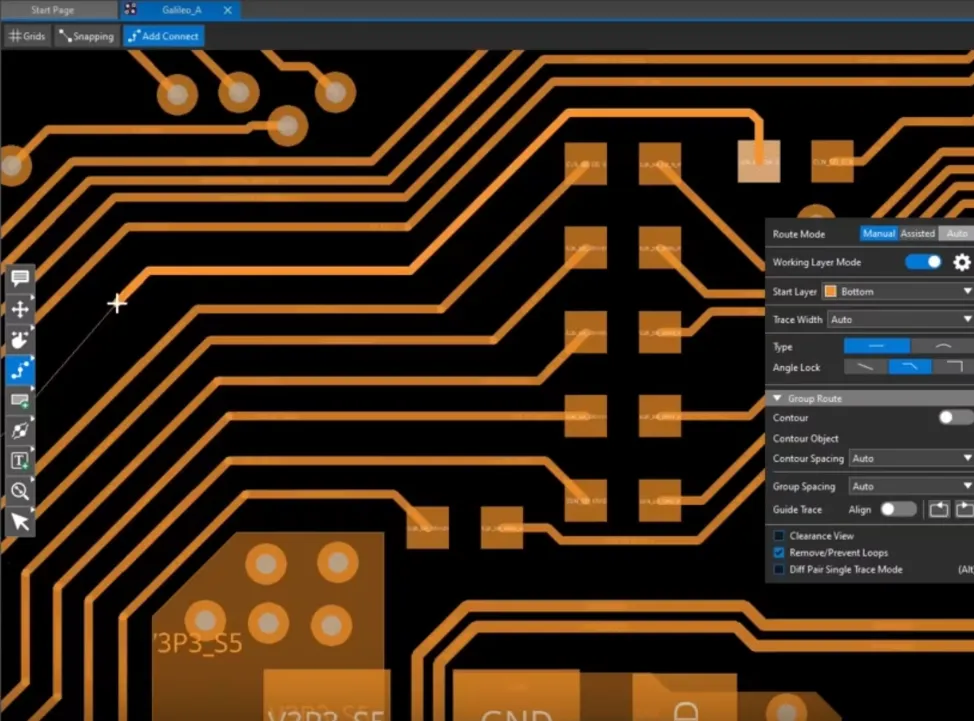Open Working Layer Mode gear settings
Viewport: 974px width, 721px height.
click(x=962, y=263)
